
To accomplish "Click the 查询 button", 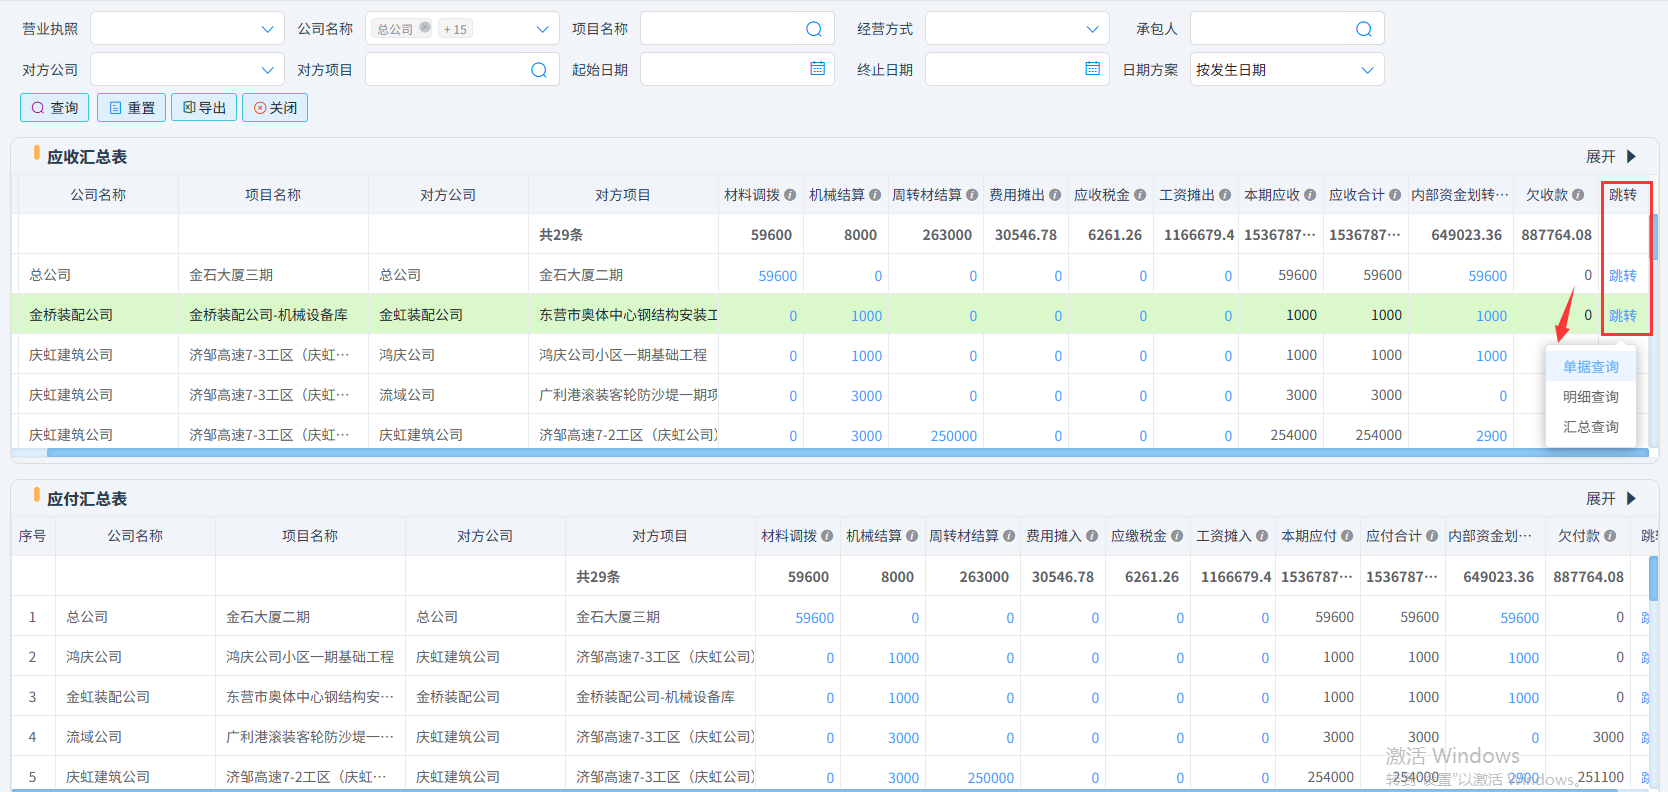I will coord(55,108).
